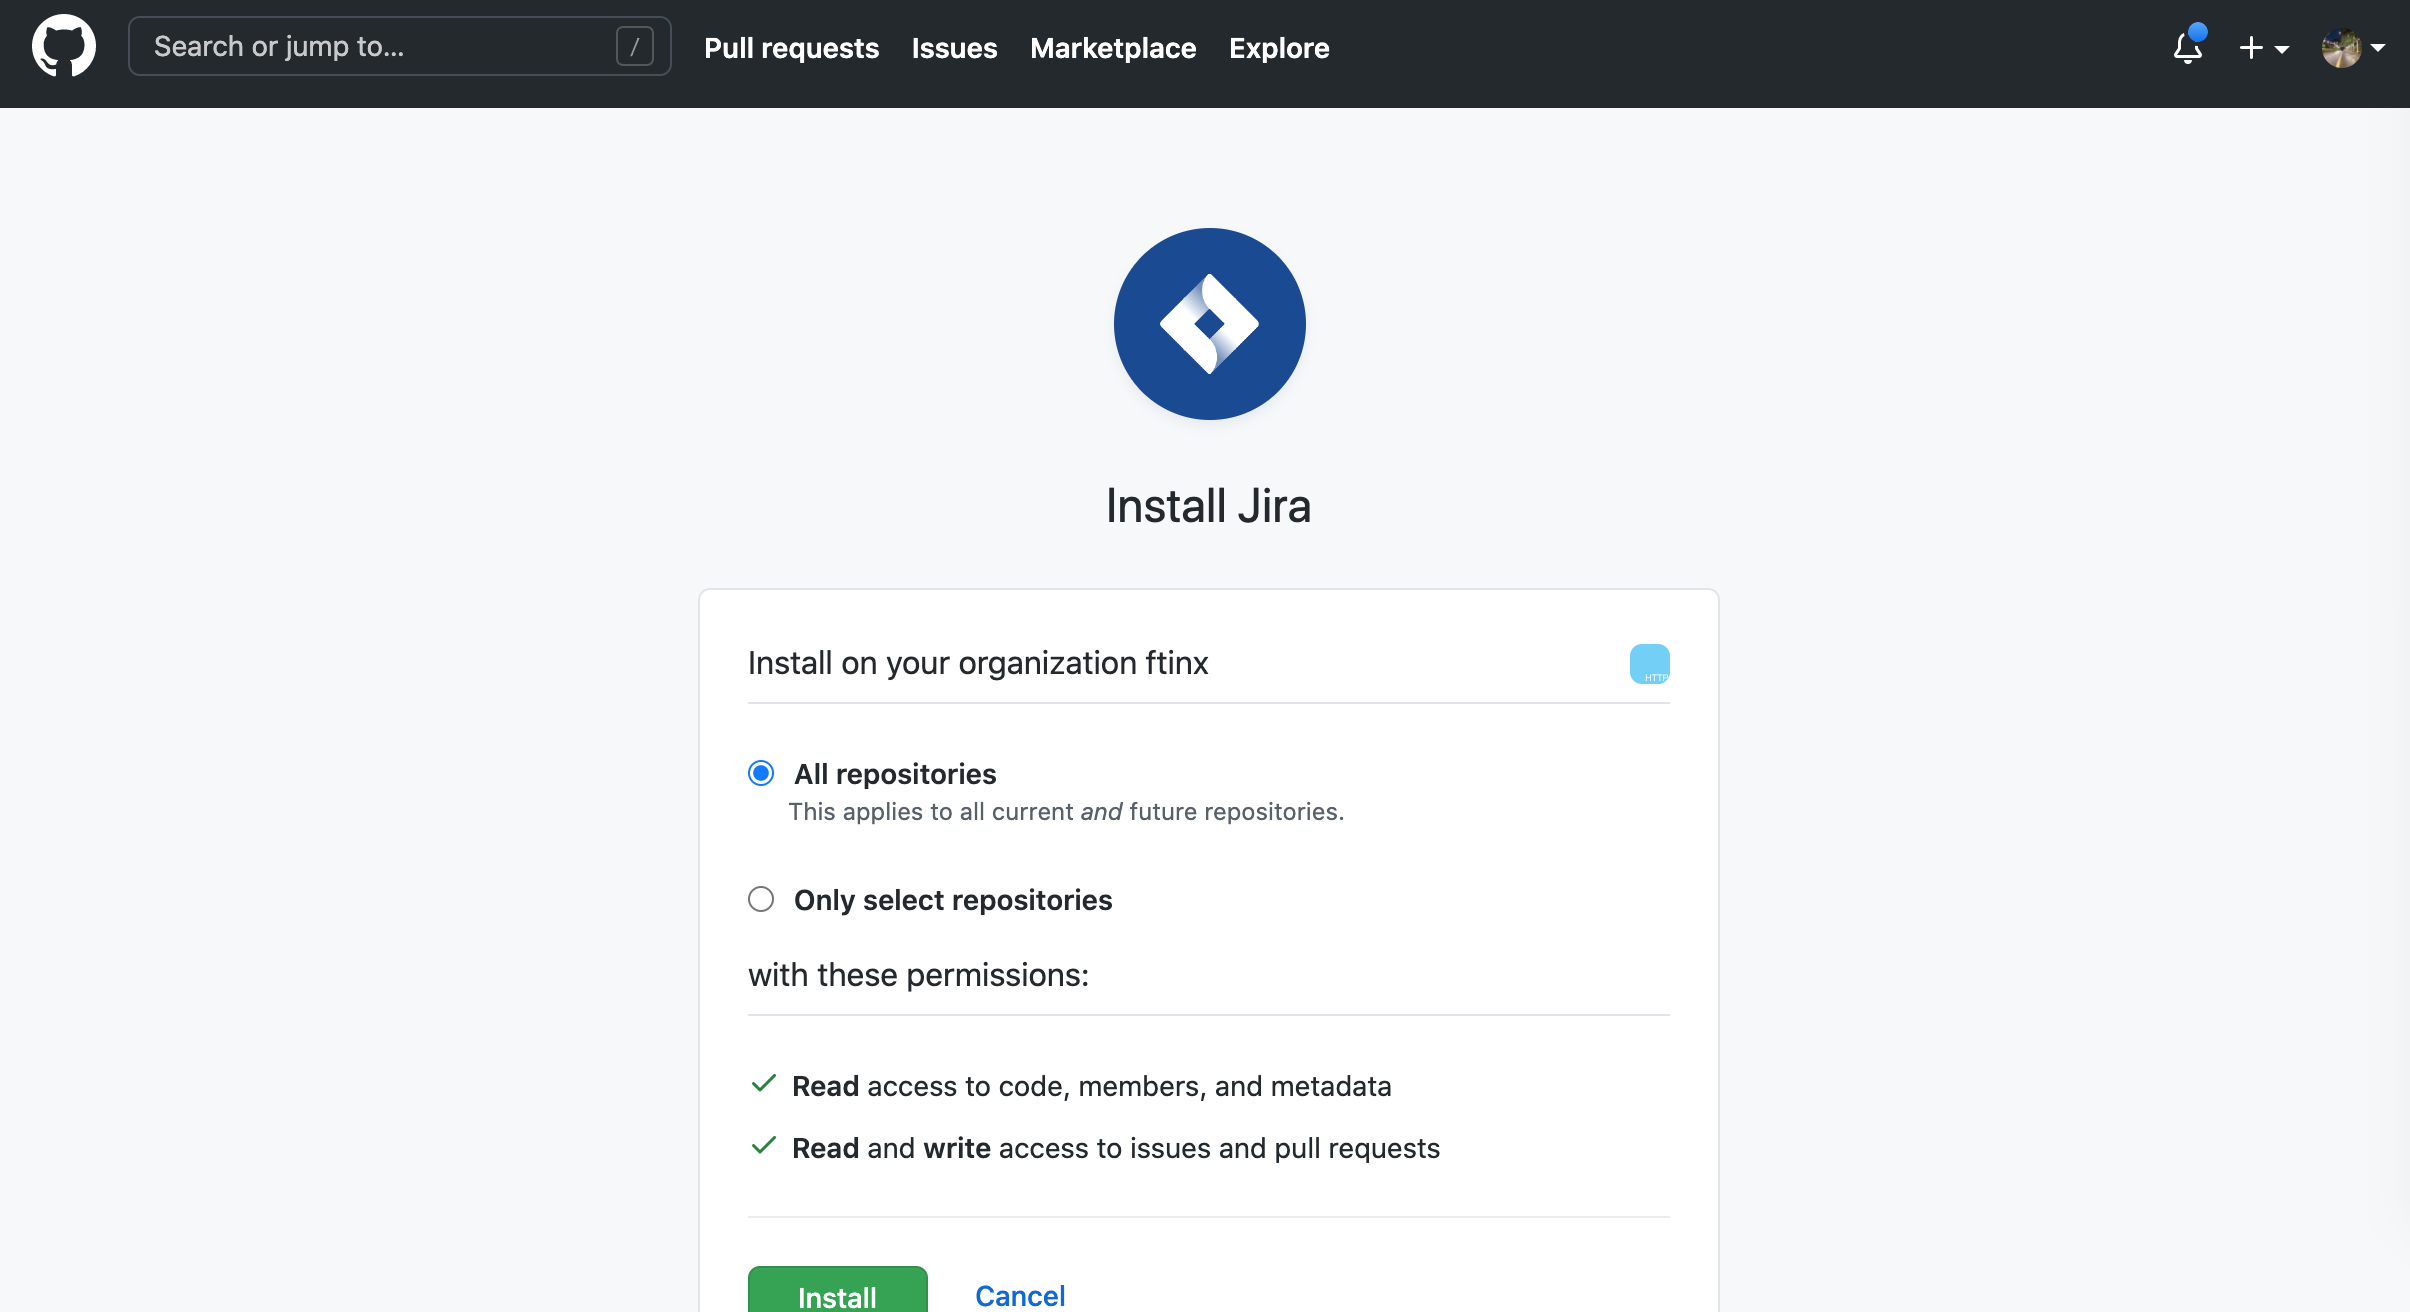Screen dimensions: 2410x1312
Task: Click the slash shortcut key icon
Action: [x=634, y=46]
